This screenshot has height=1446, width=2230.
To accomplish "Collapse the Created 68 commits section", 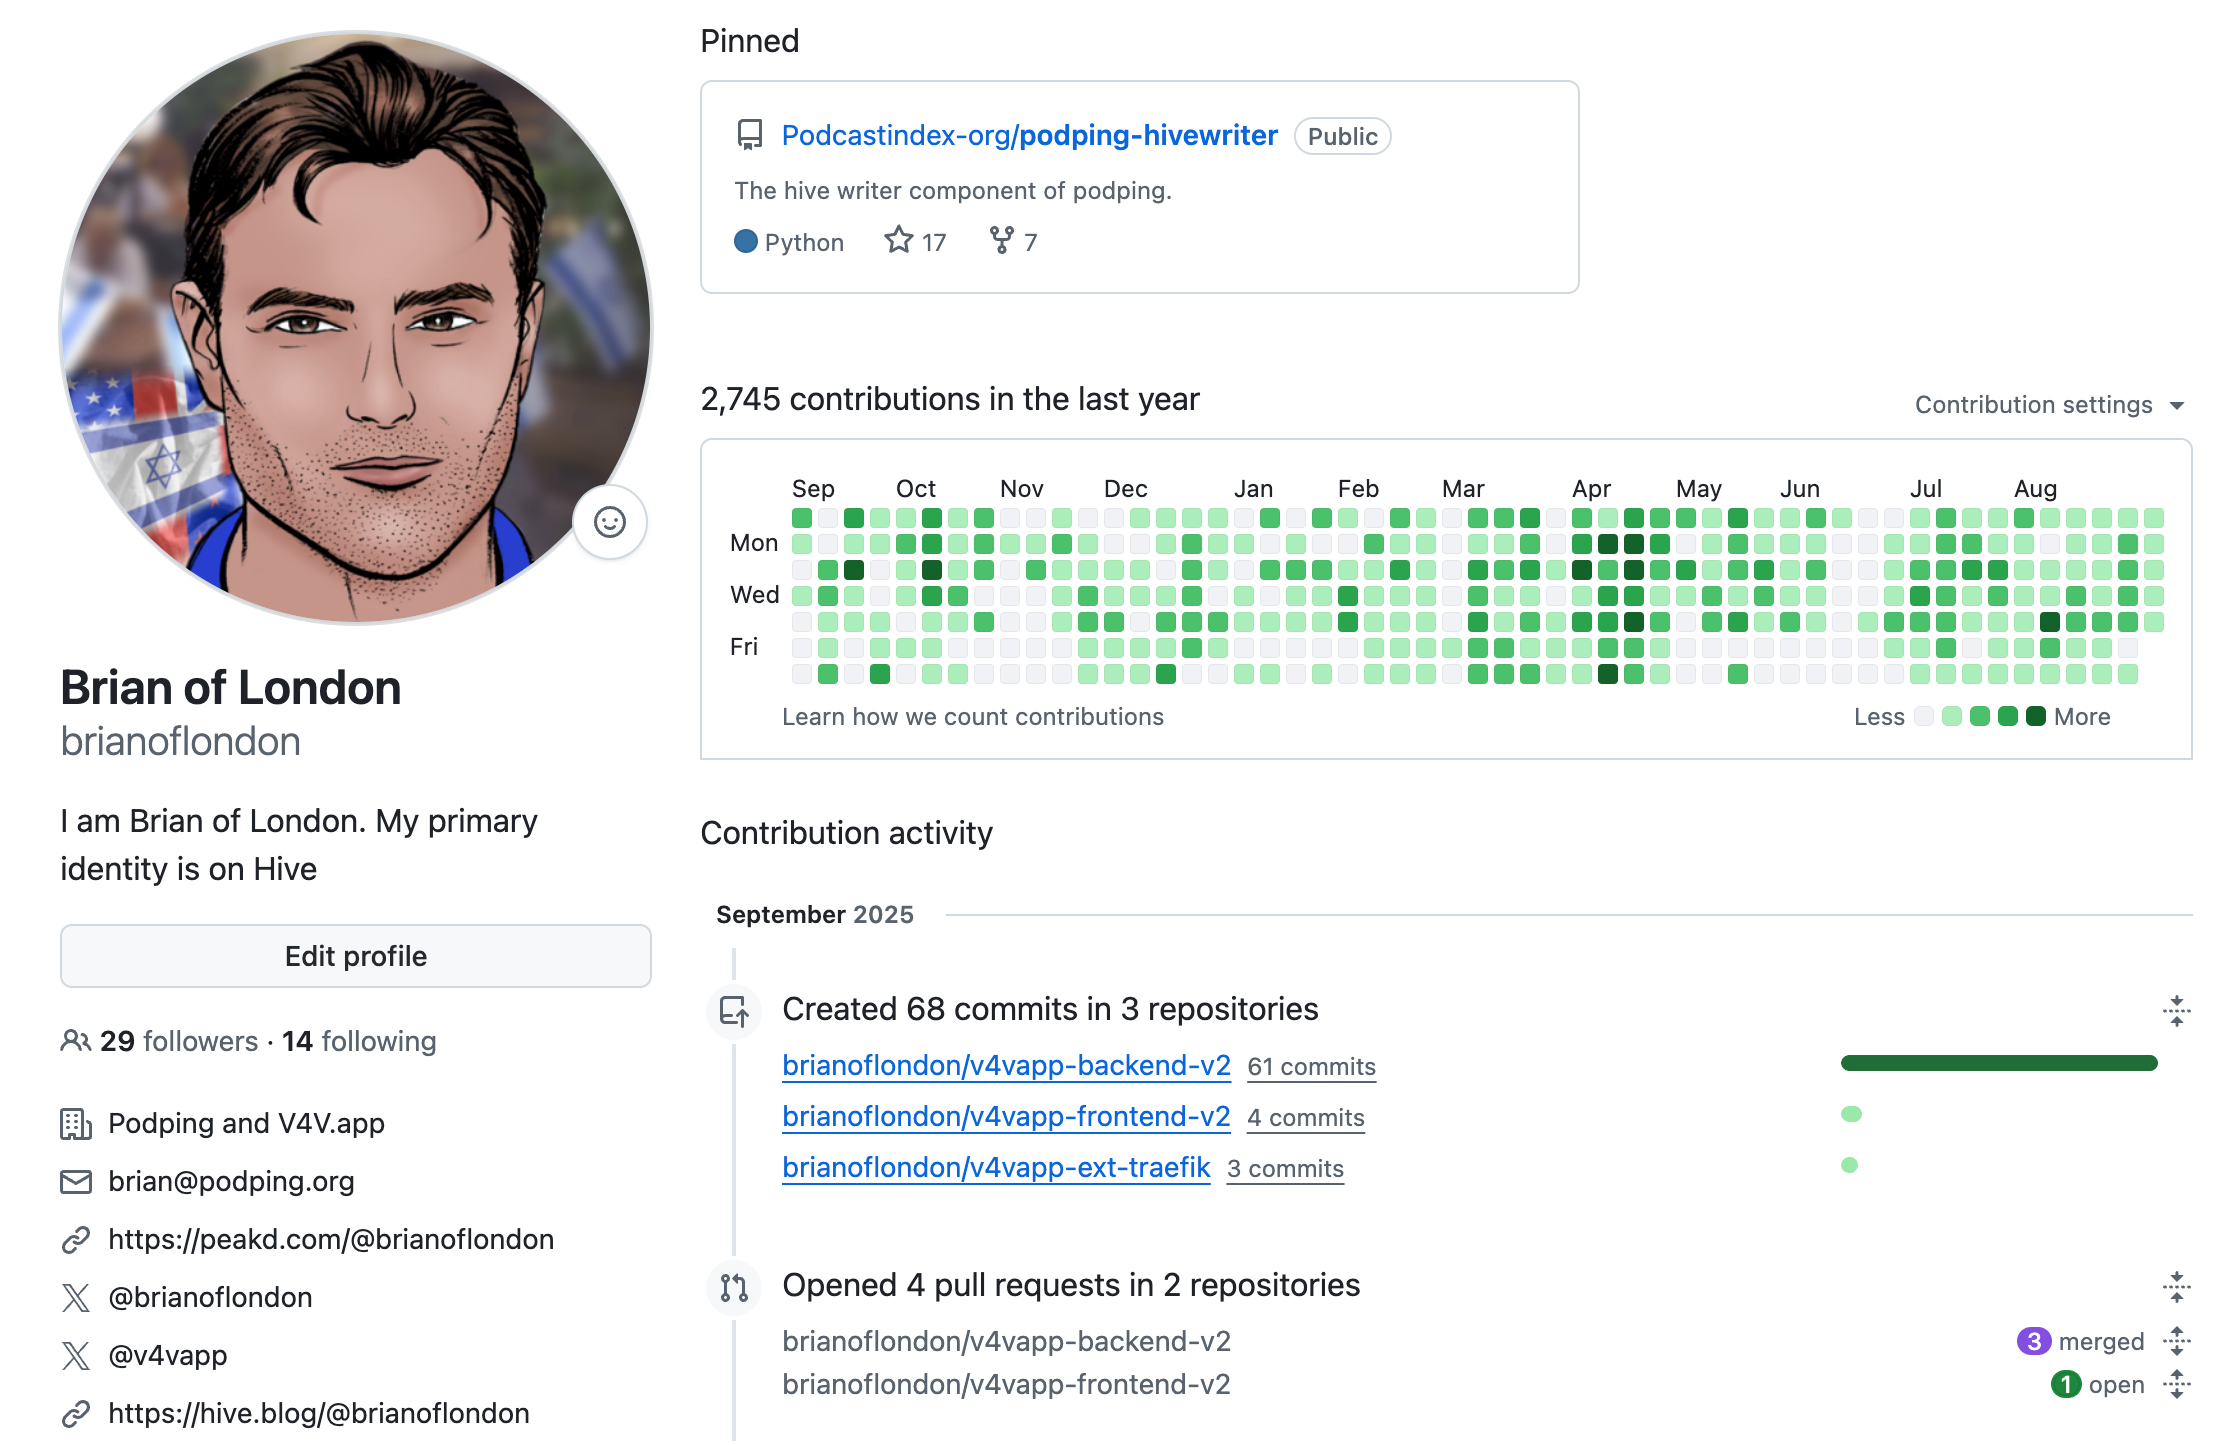I will point(2176,1010).
